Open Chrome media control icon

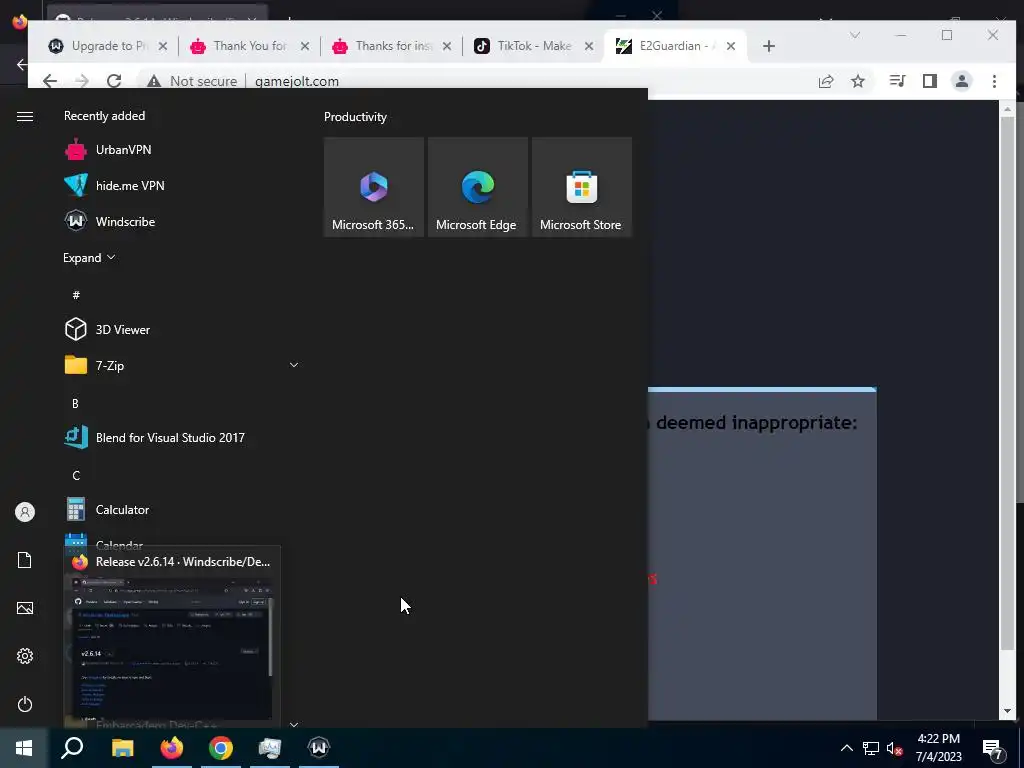[x=897, y=81]
